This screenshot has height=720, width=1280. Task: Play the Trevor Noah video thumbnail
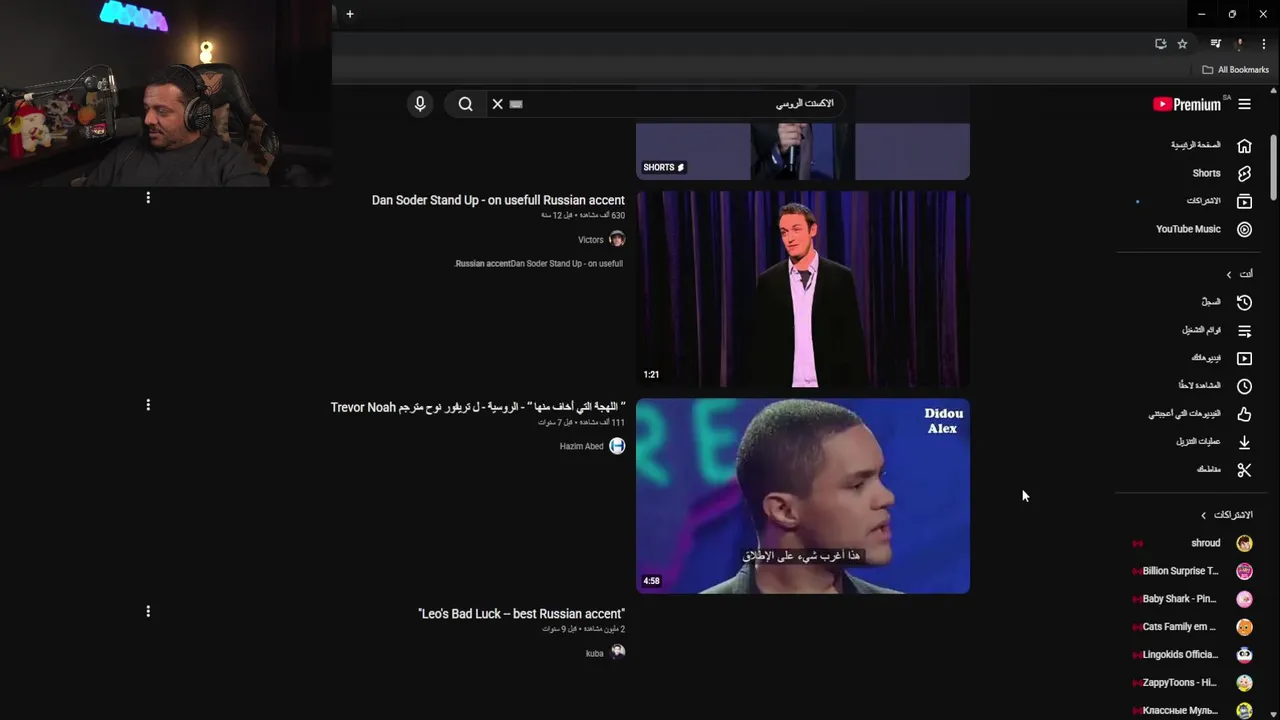[x=803, y=496]
